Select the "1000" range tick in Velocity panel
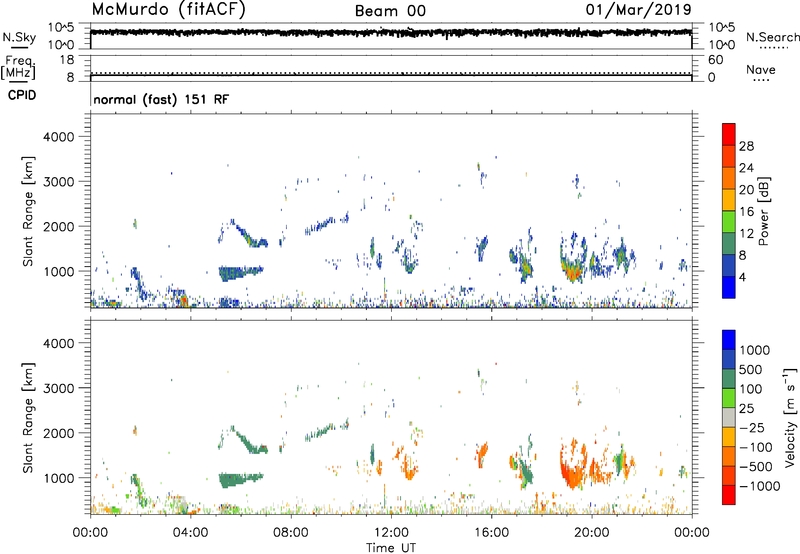The height and width of the screenshot is (554, 800). 59,478
